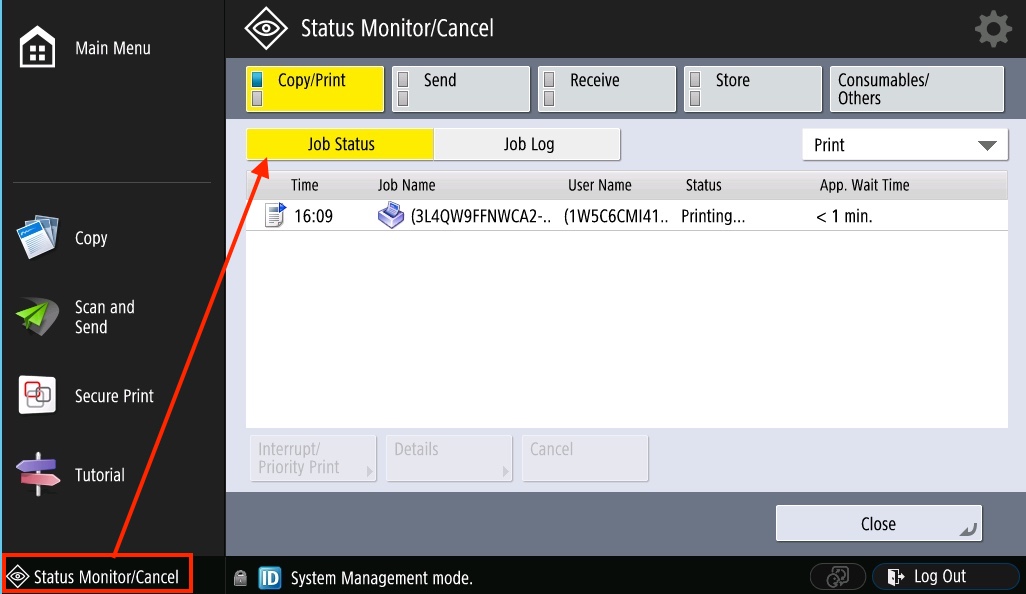Open the Scan and Send icon

click(x=38, y=317)
